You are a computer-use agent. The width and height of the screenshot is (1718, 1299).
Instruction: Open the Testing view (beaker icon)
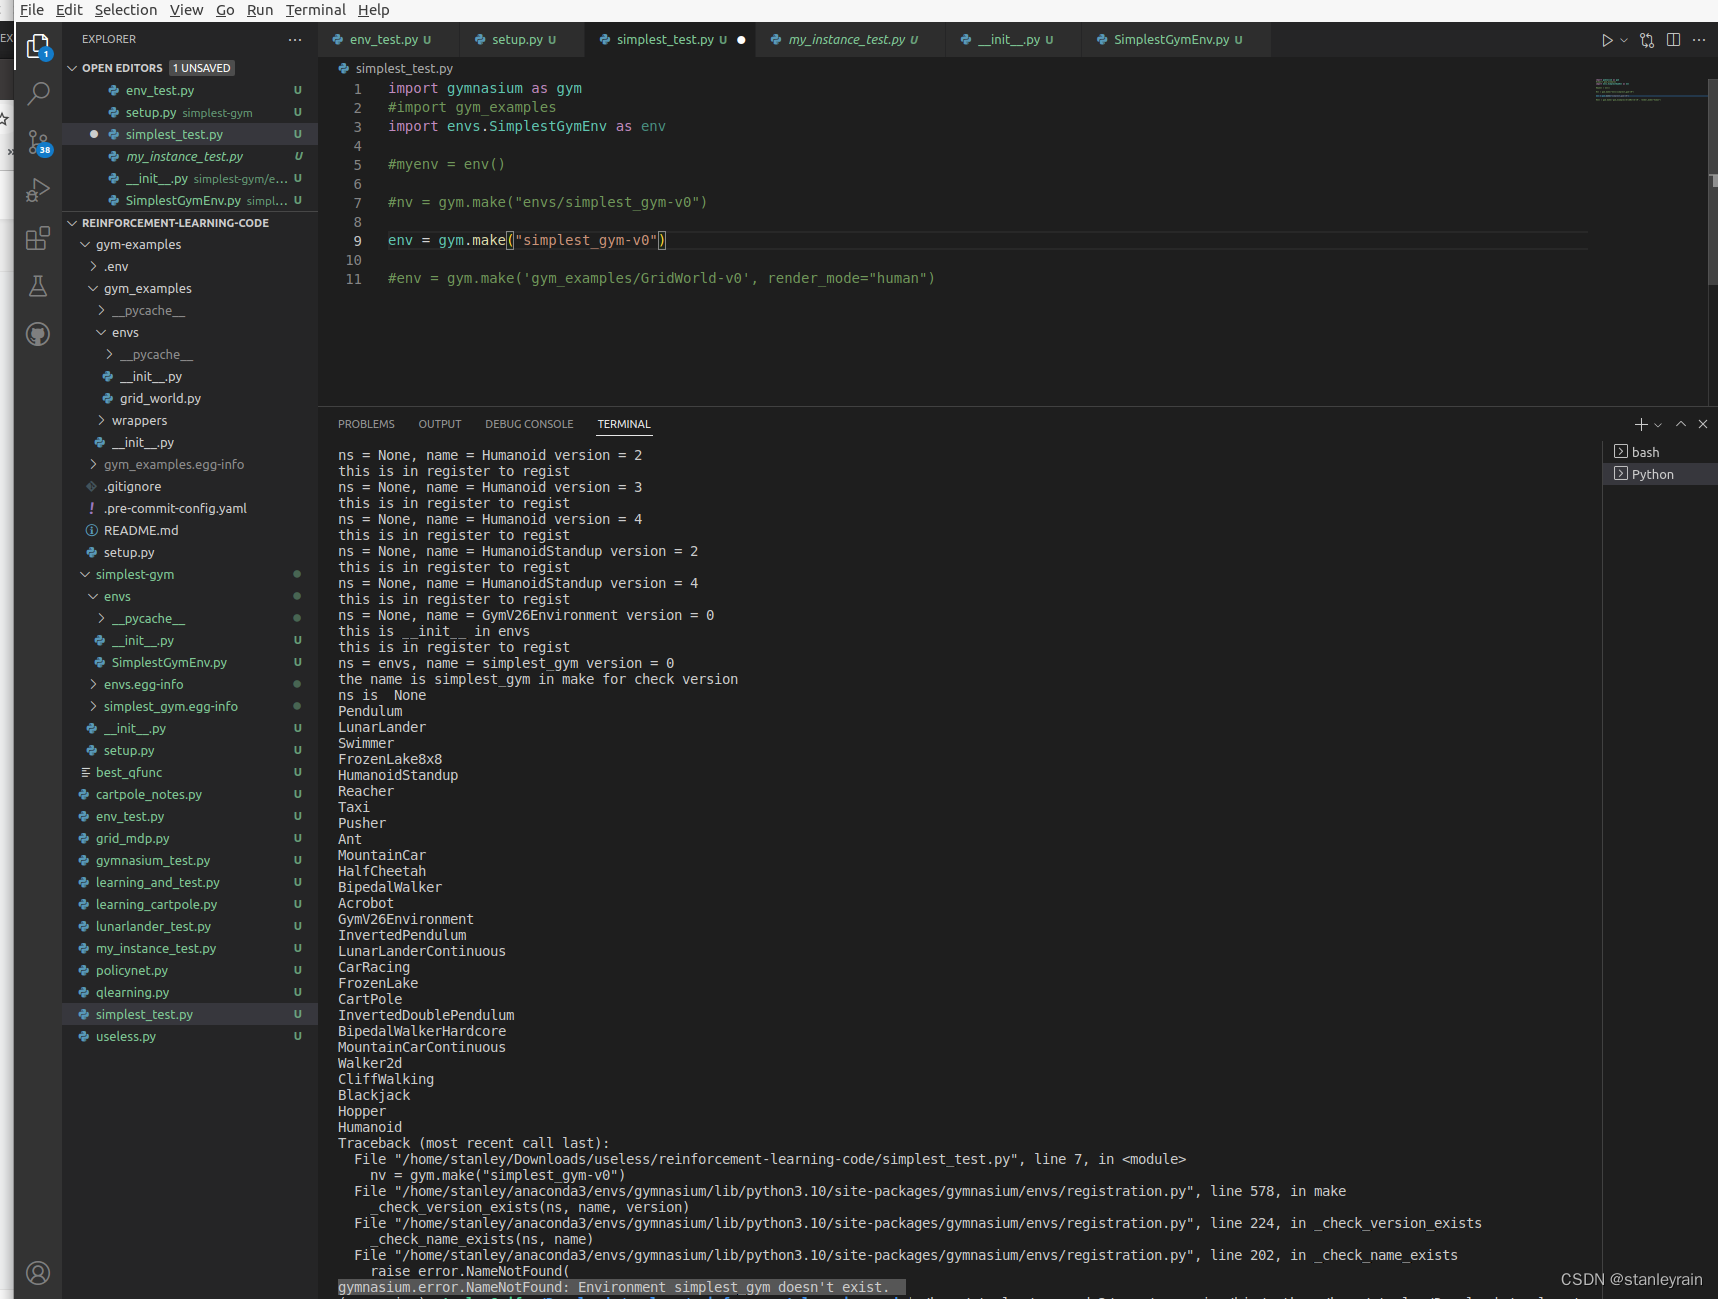[38, 287]
